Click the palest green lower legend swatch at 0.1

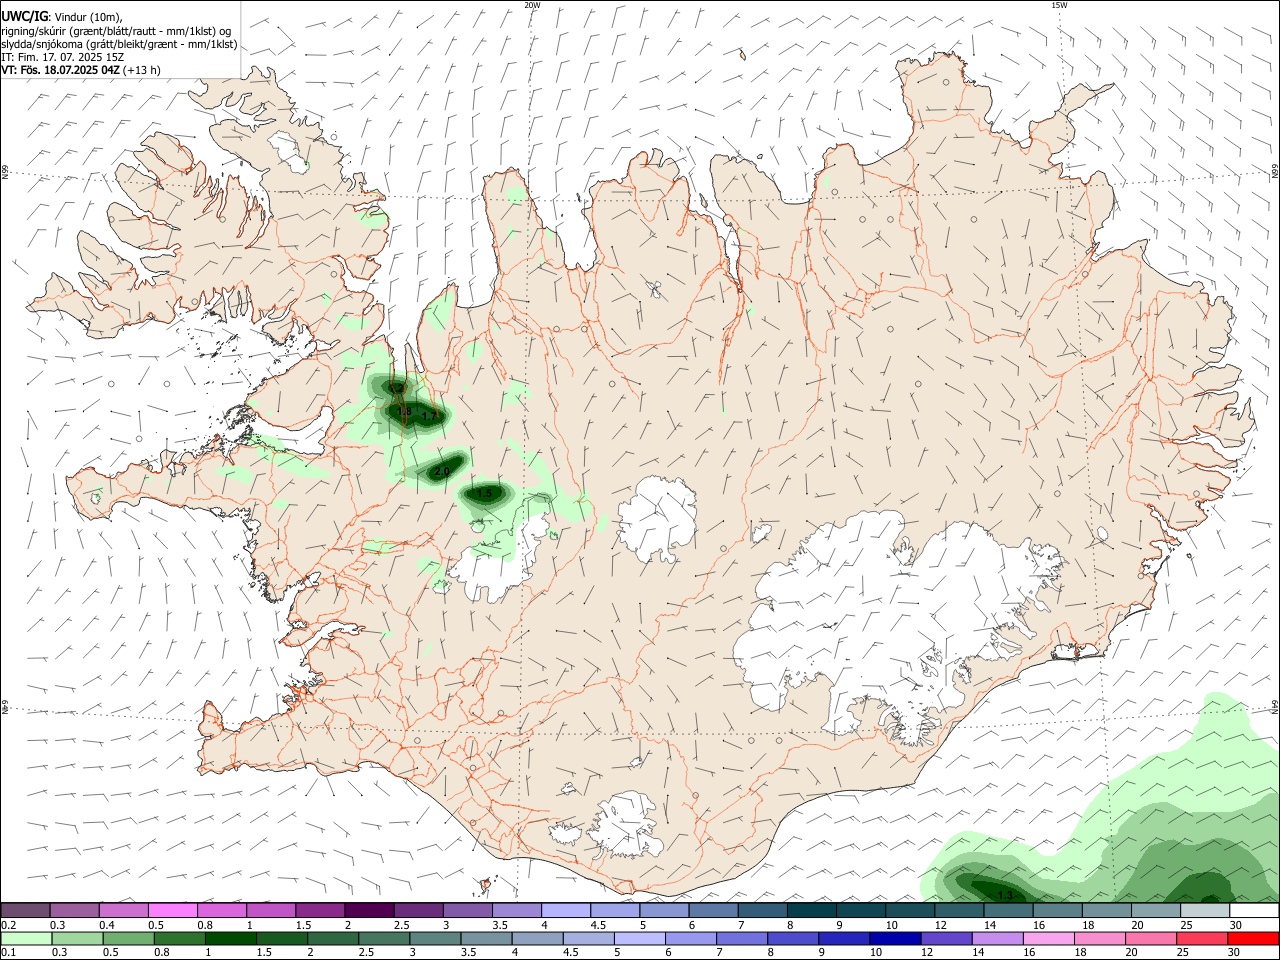coord(25,938)
